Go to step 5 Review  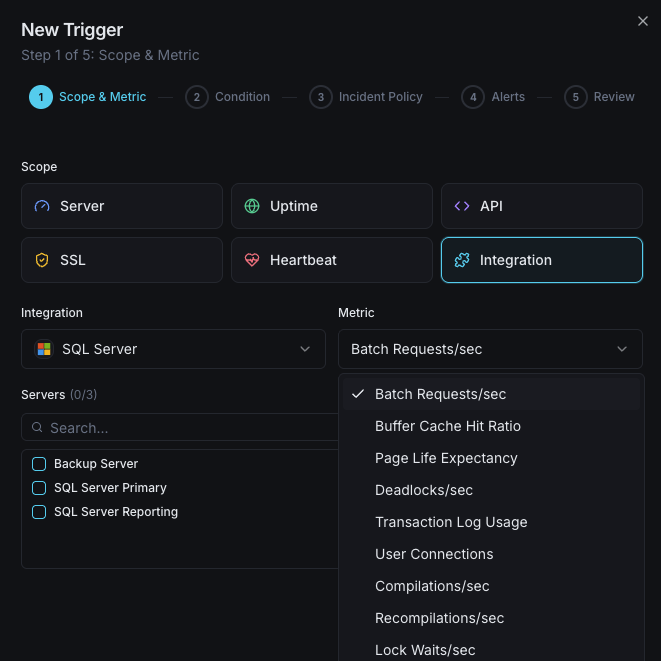click(x=599, y=97)
